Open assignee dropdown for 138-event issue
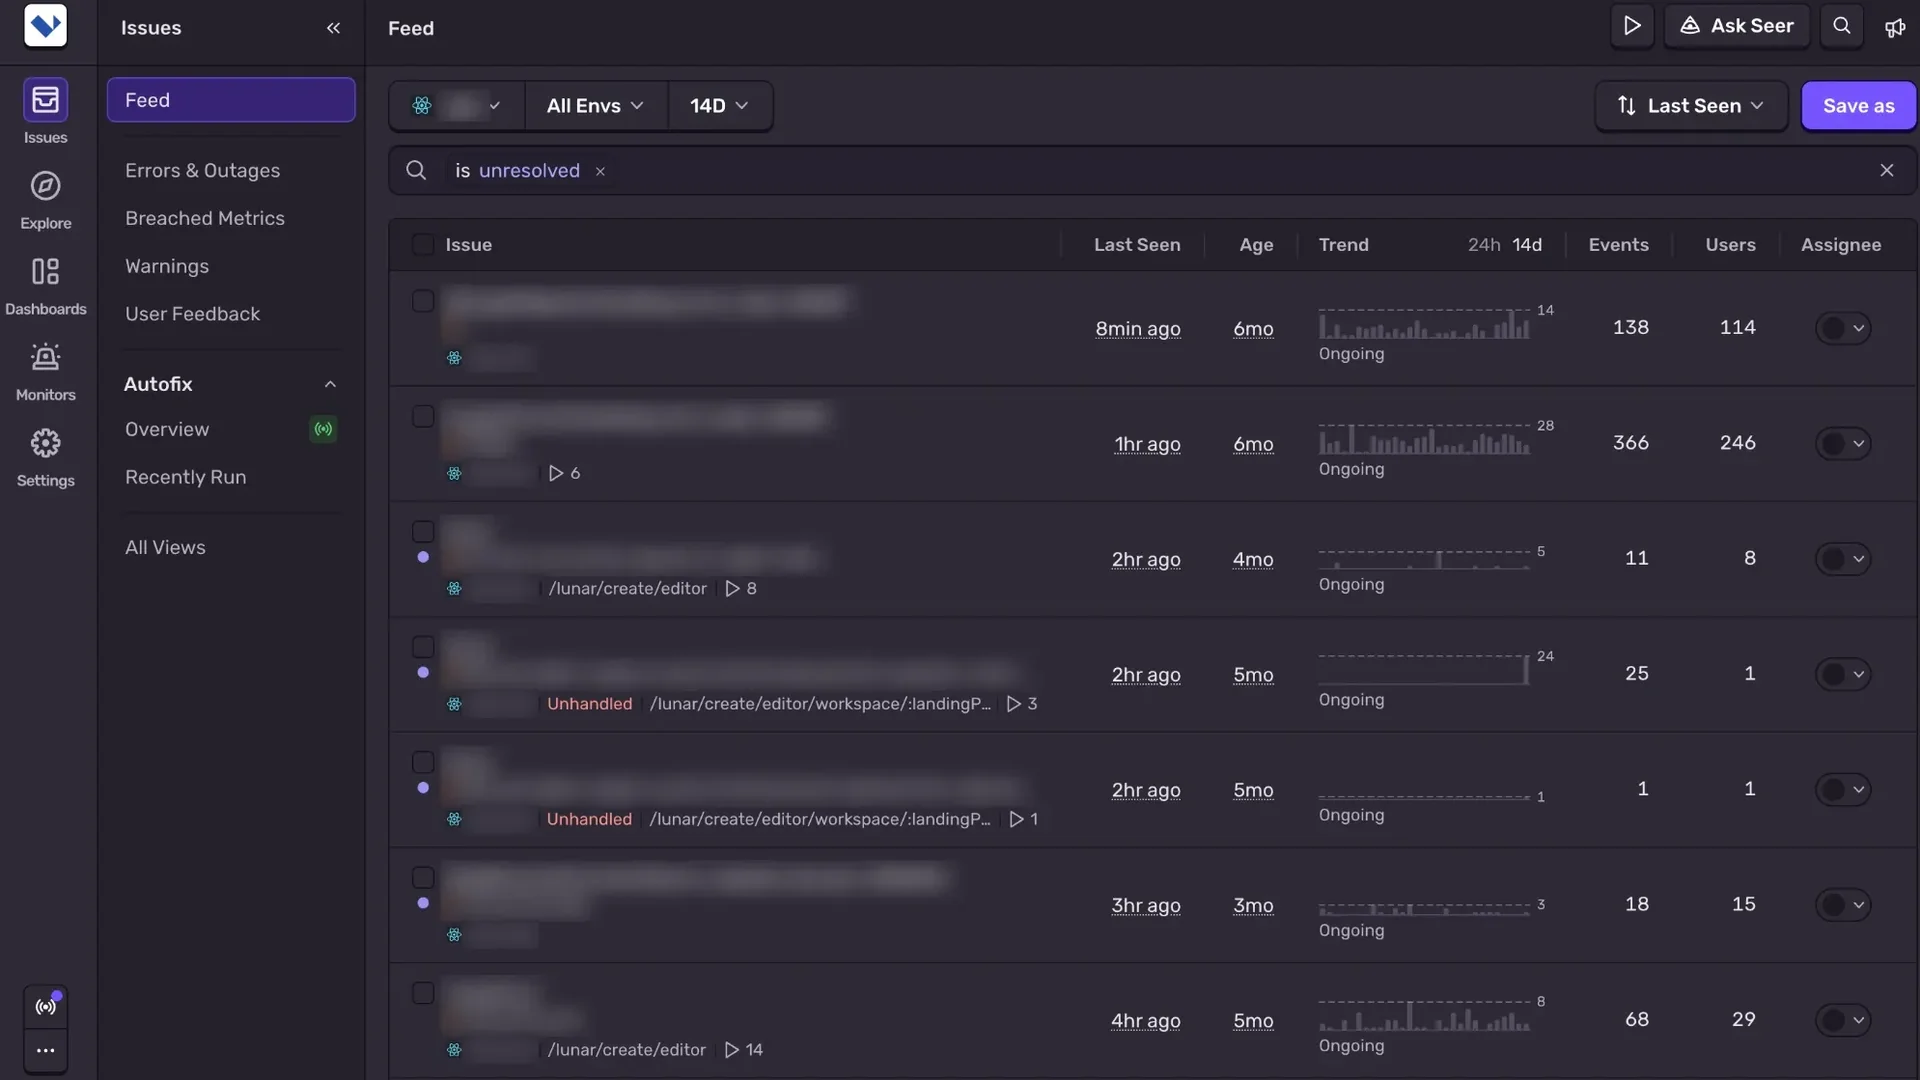This screenshot has height=1080, width=1920. 1843,328
